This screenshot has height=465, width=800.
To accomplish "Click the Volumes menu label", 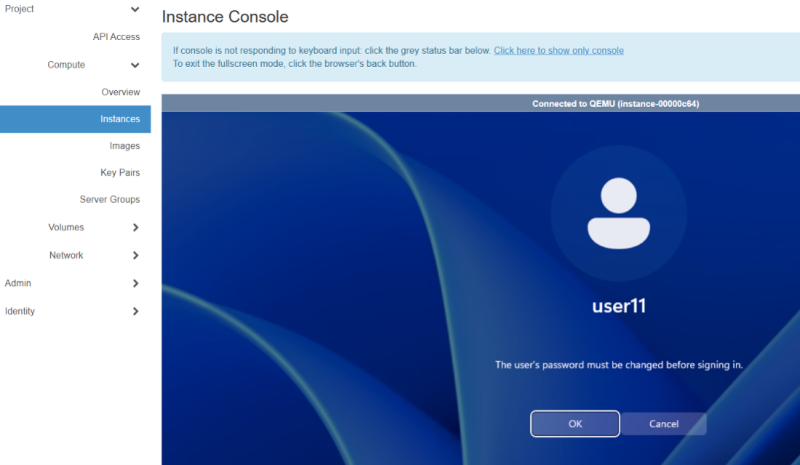I will click(66, 227).
